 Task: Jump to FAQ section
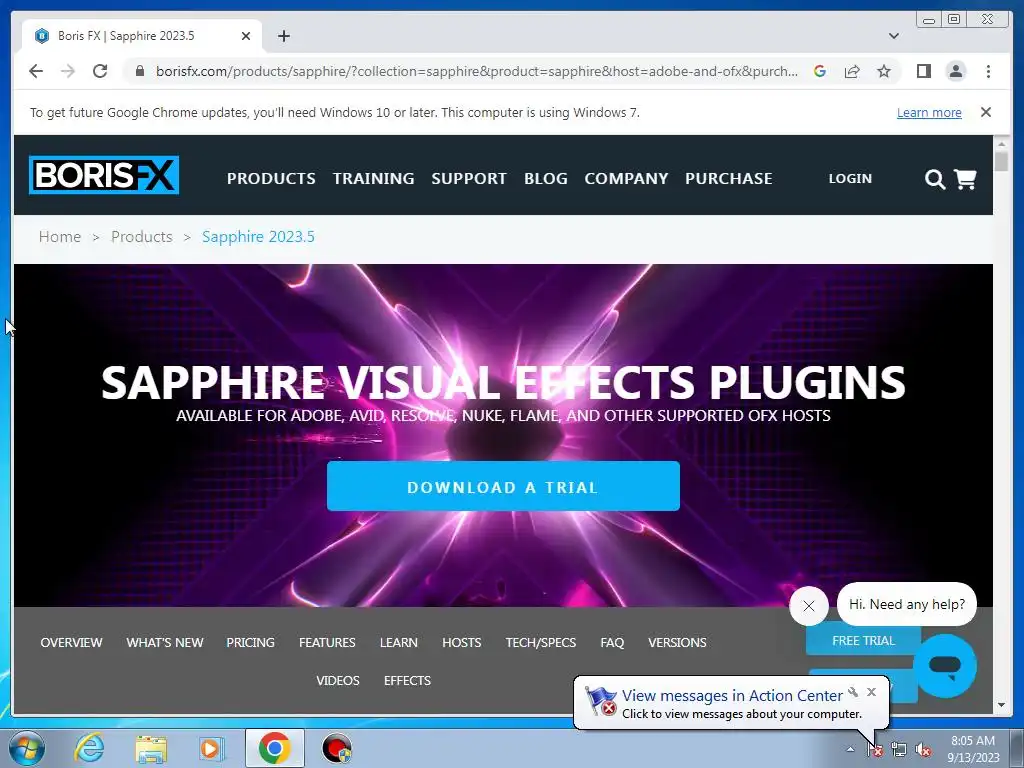coord(612,643)
